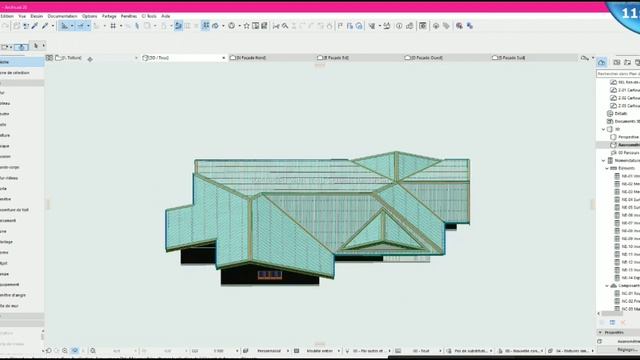The image size is (640, 360).
Task: Open the Fenêtres menu
Action: point(129,16)
